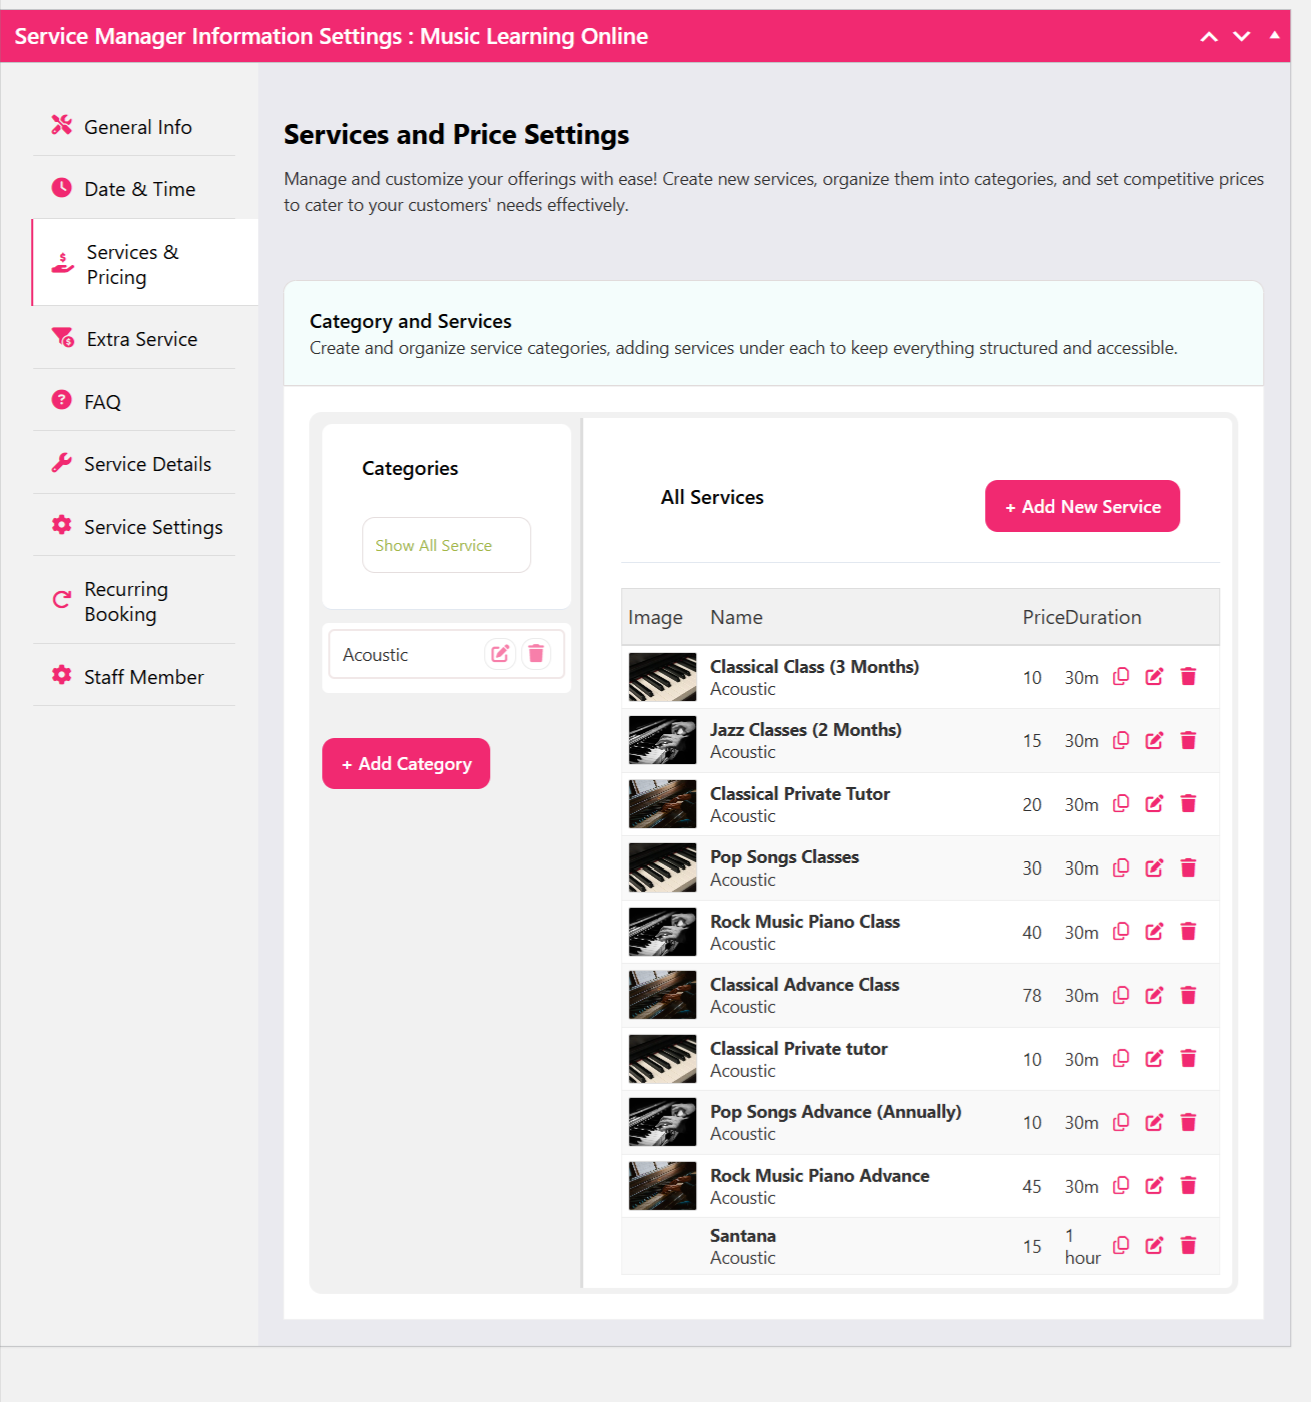This screenshot has height=1402, width=1311.
Task: Duplicate the Rock Music Piano Advance service
Action: pyautogui.click(x=1121, y=1186)
